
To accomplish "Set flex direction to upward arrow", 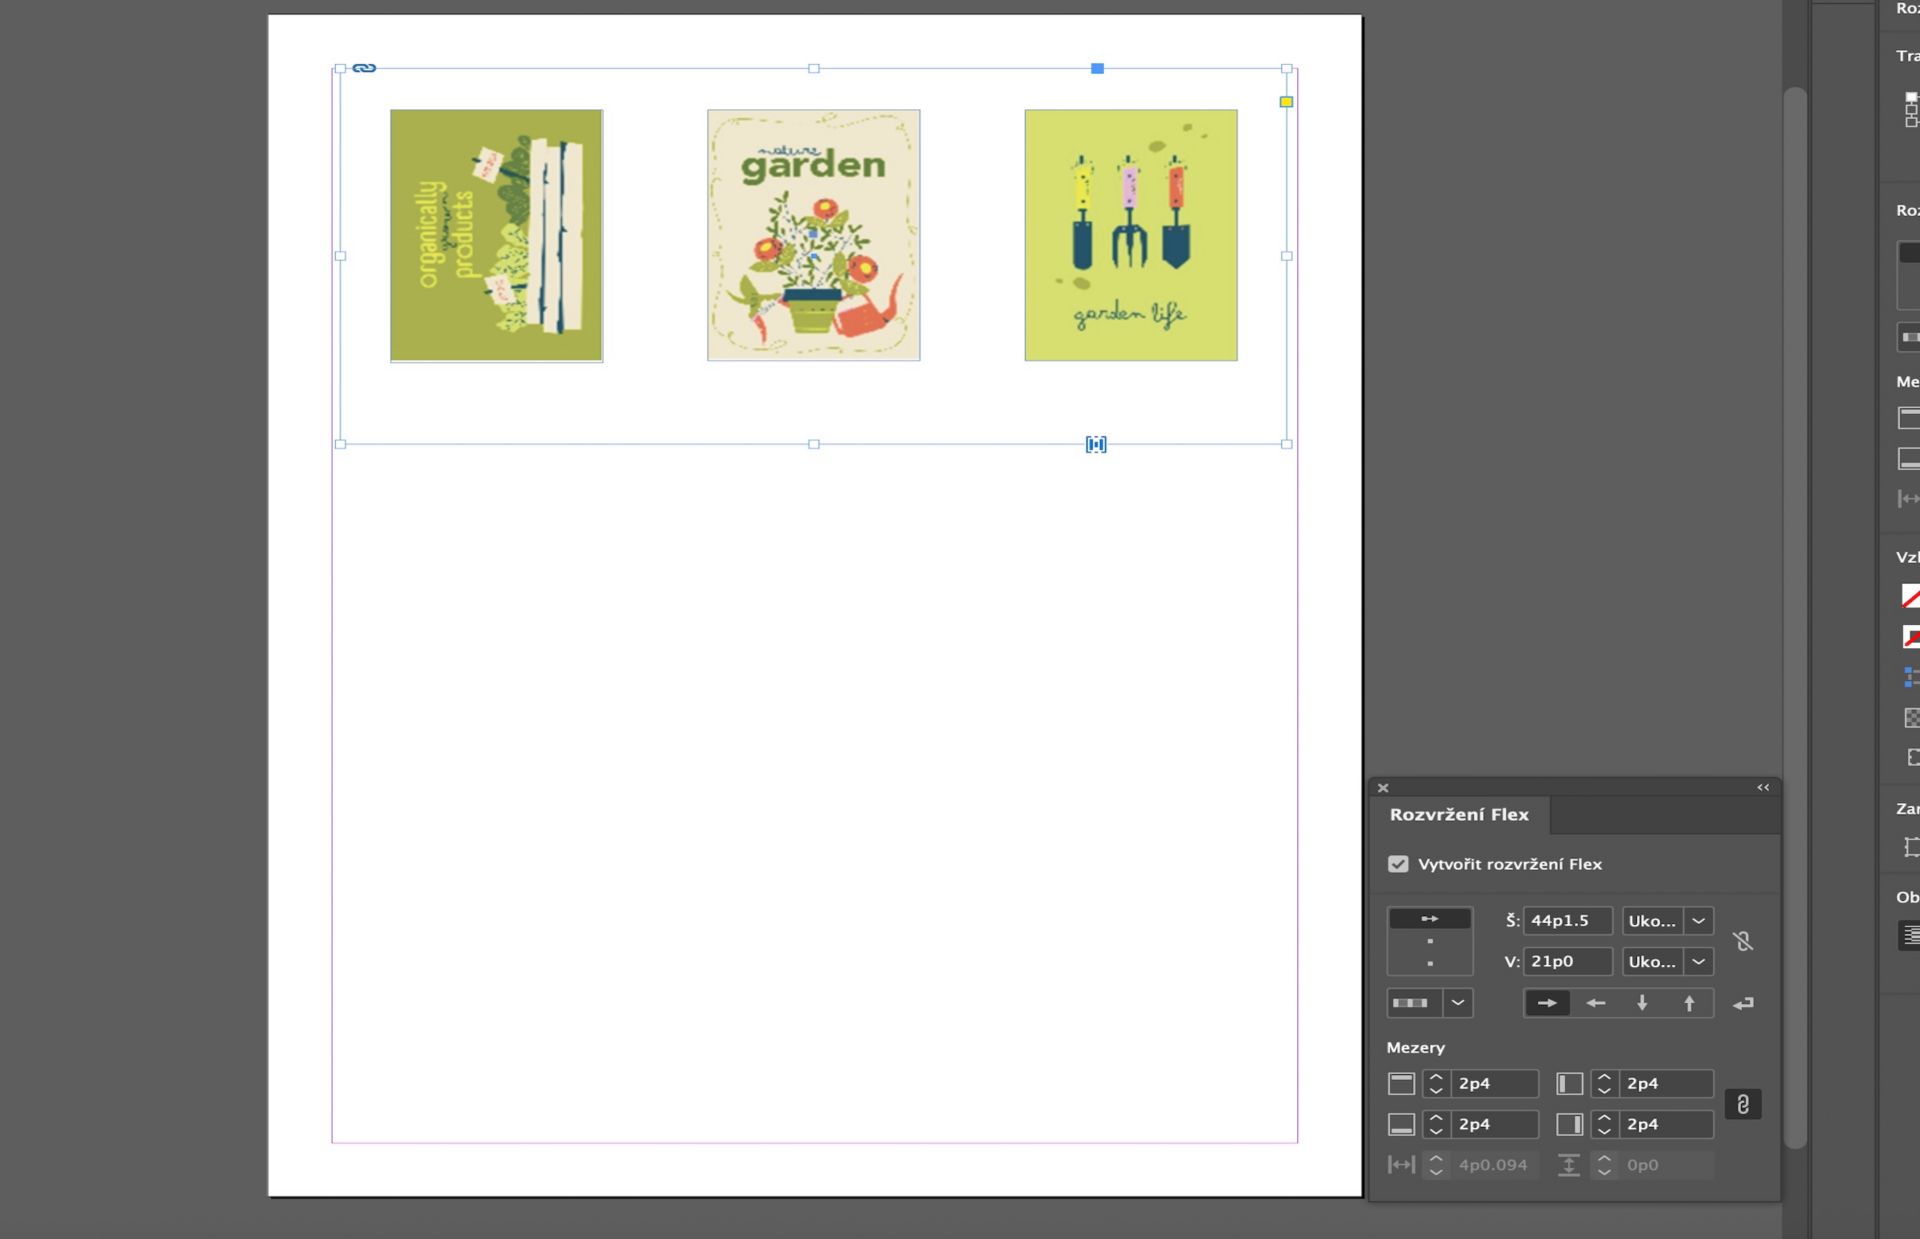I will coord(1689,1003).
